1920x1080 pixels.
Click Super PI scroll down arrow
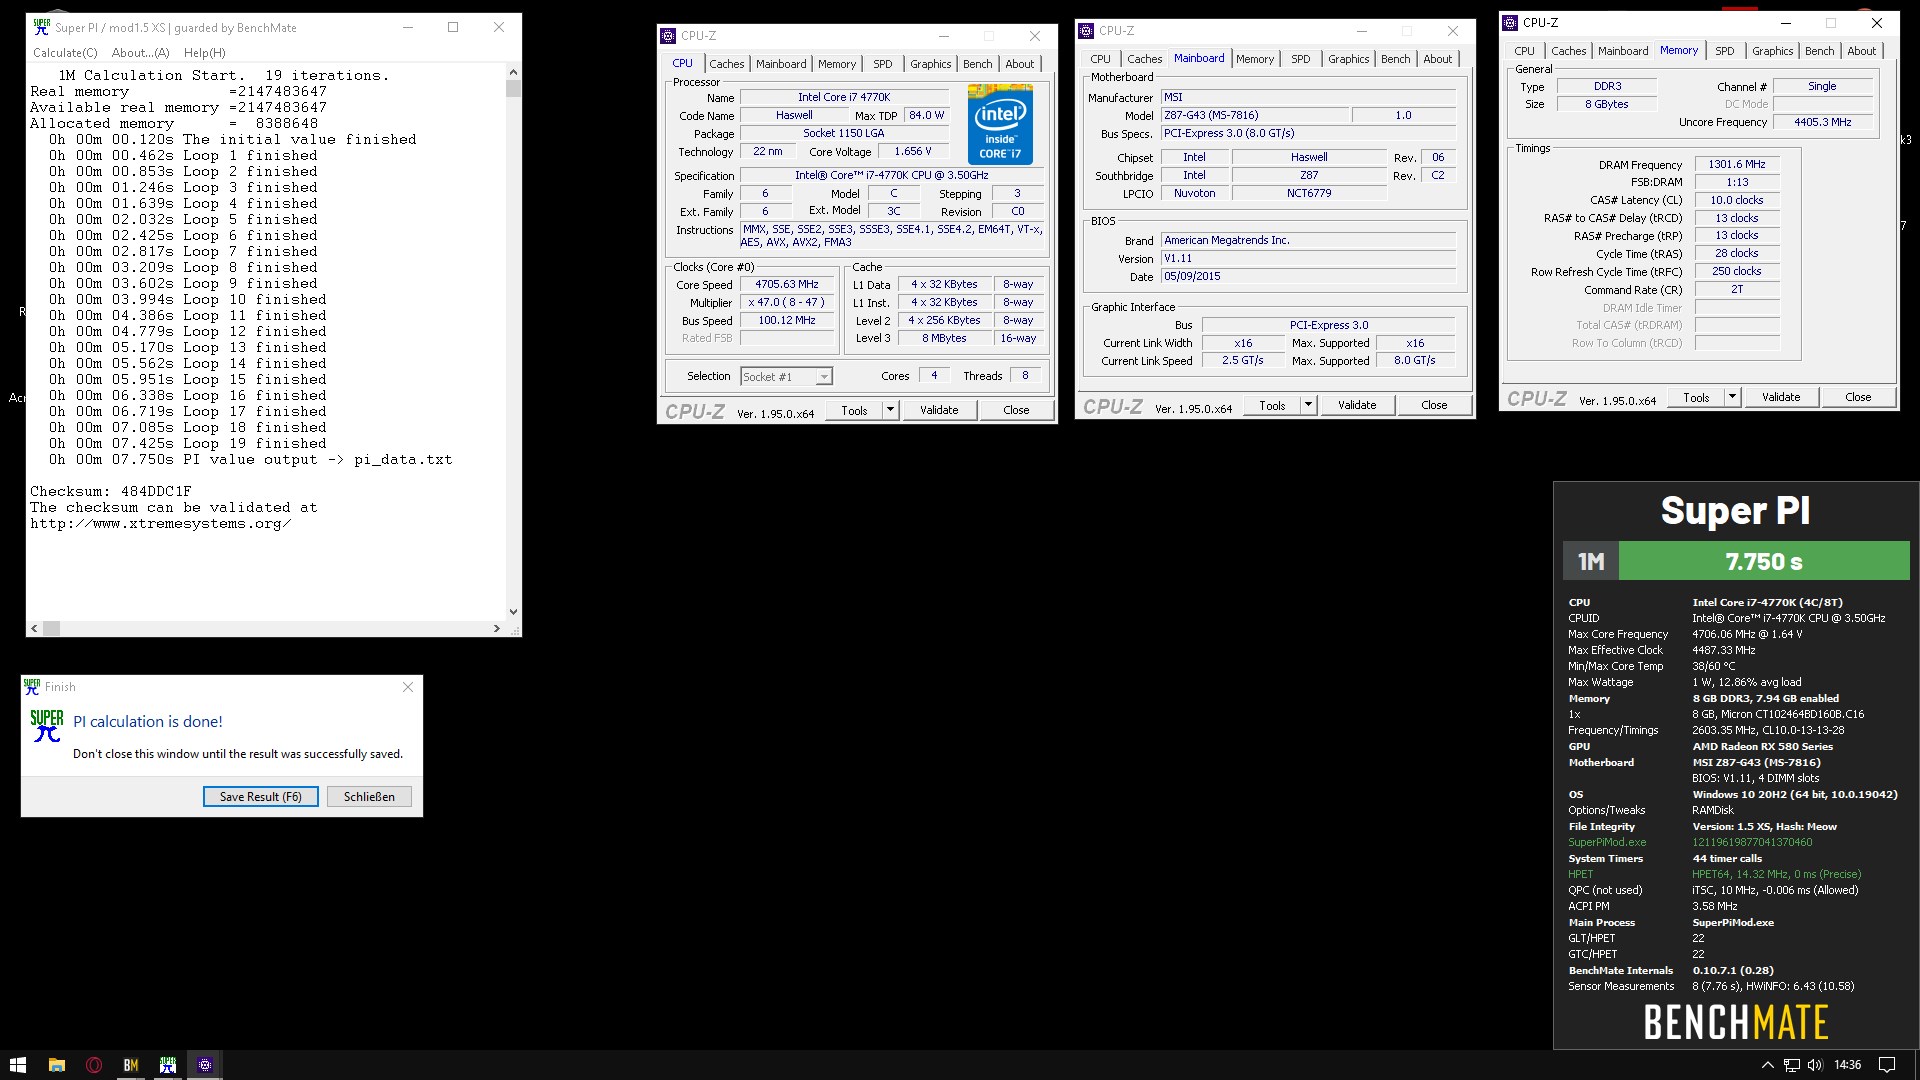[x=513, y=612]
